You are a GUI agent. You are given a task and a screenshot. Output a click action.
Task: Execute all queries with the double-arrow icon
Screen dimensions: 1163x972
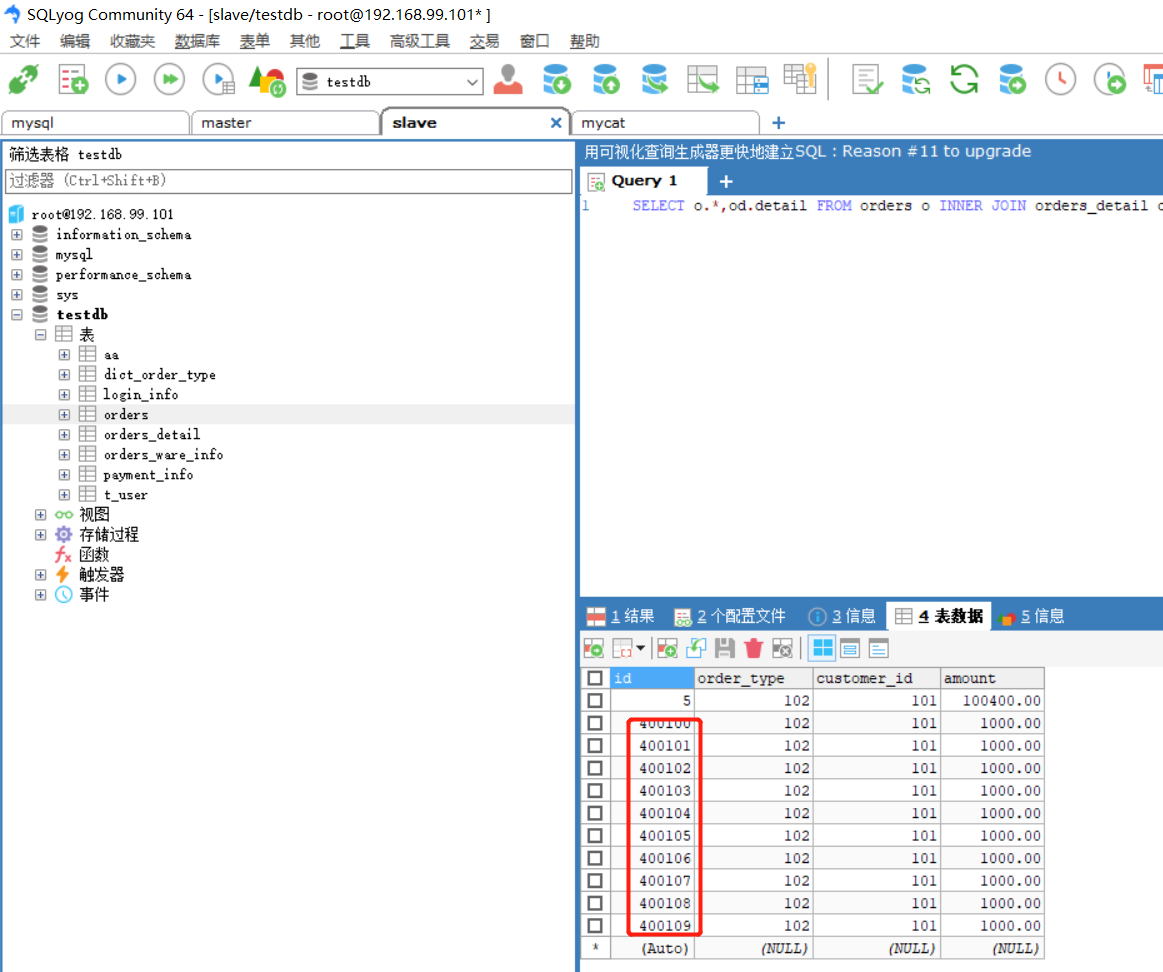(169, 79)
